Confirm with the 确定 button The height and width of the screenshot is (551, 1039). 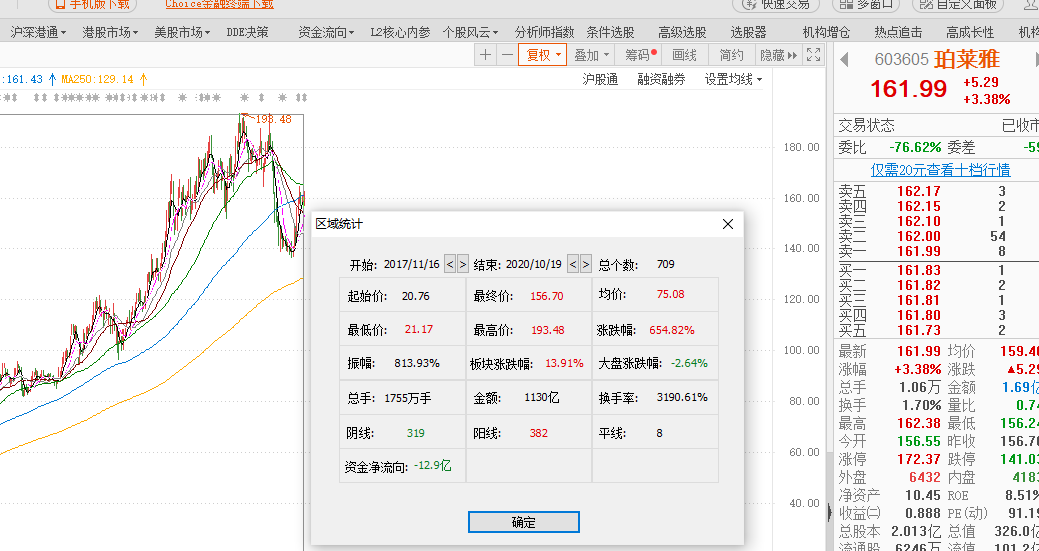click(x=523, y=522)
